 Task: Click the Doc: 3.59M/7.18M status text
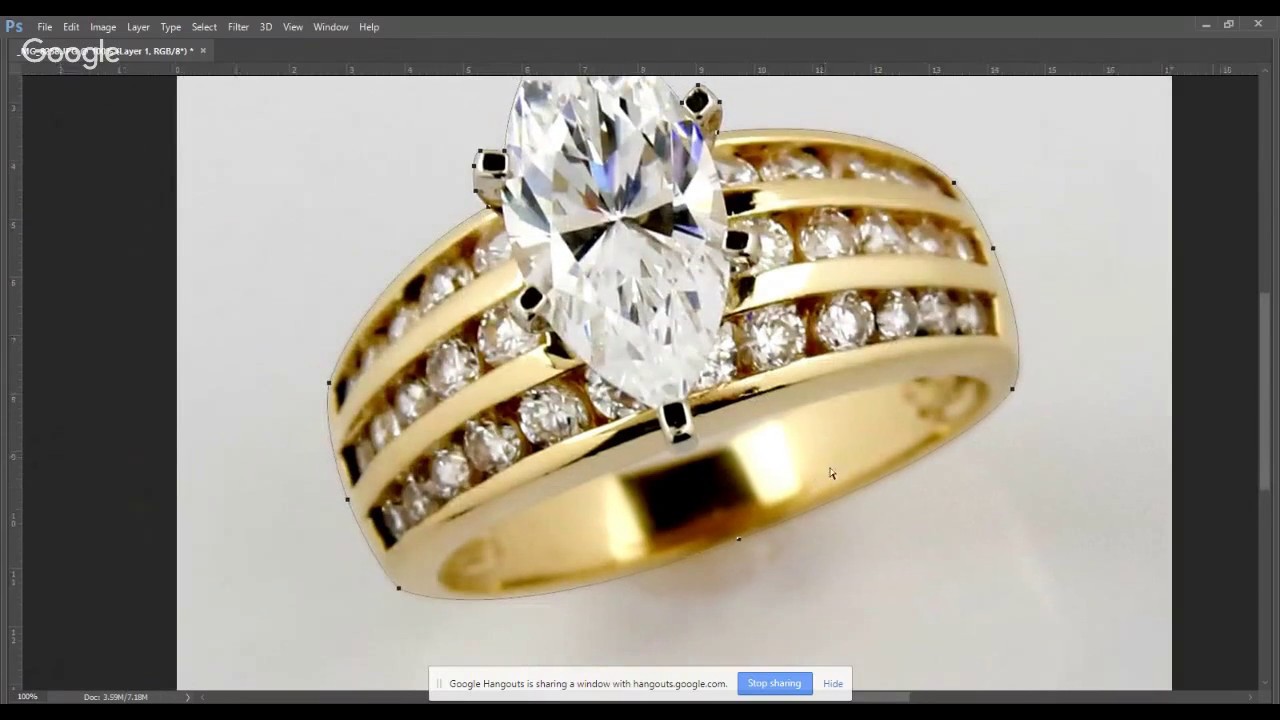click(116, 697)
